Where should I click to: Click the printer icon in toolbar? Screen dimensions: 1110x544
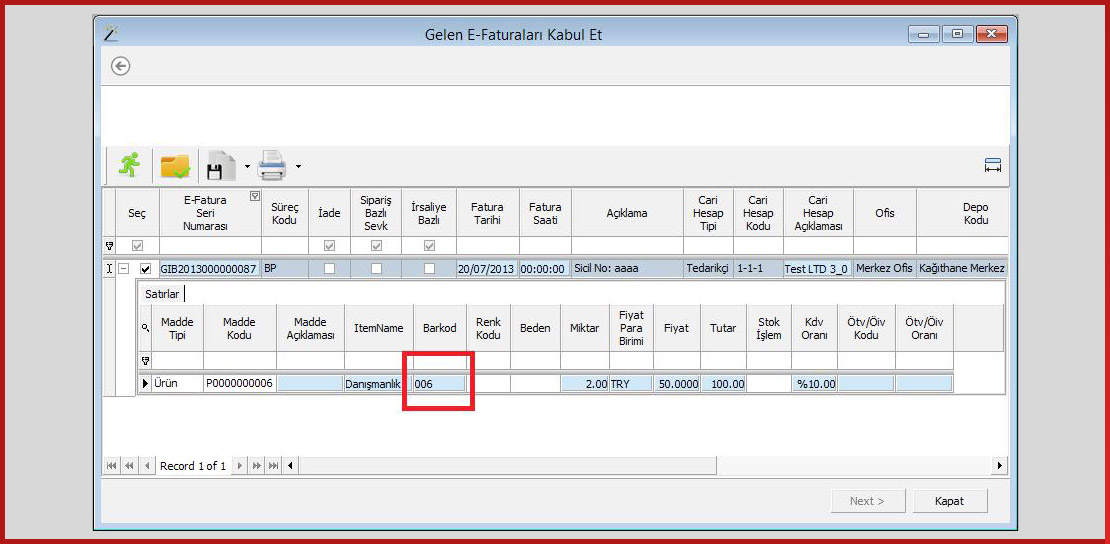click(x=273, y=165)
